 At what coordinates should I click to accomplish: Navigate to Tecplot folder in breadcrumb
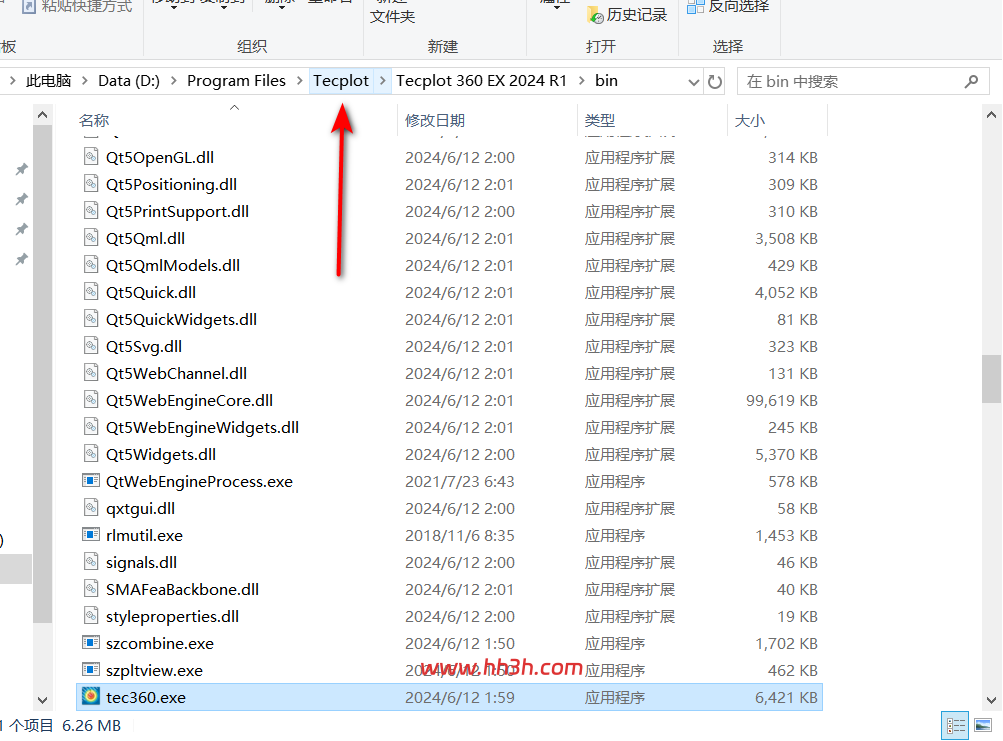pos(341,81)
